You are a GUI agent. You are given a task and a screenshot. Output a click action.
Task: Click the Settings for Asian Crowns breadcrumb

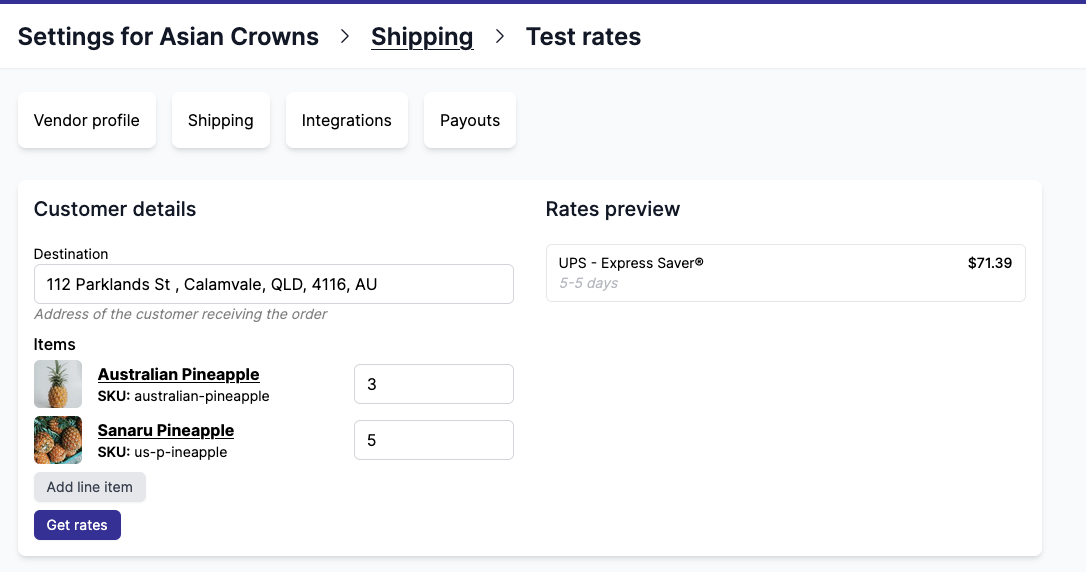coord(168,37)
